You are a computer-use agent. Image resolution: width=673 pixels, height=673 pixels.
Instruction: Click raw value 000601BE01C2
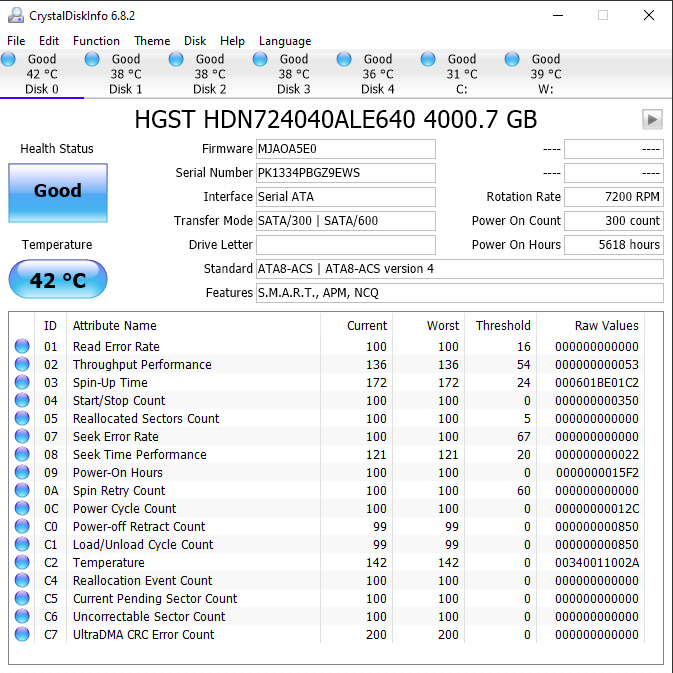tap(597, 382)
